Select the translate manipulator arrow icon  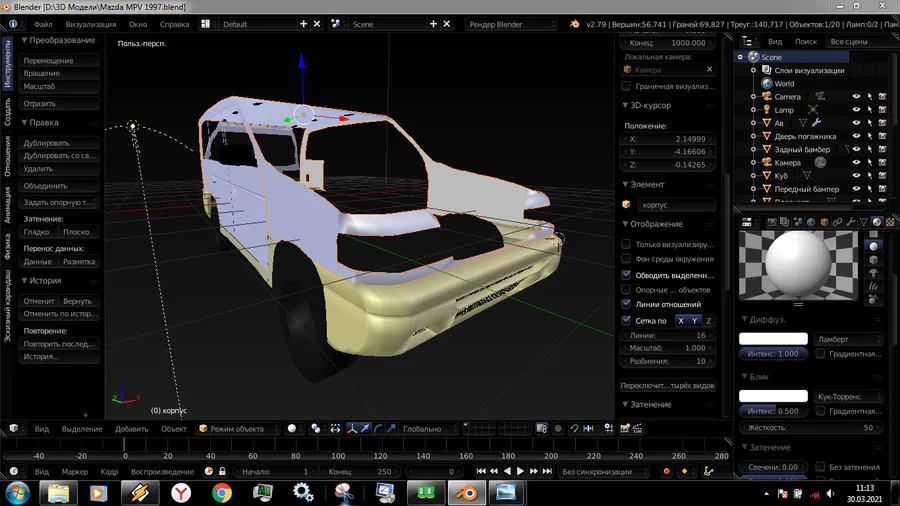click(x=365, y=429)
